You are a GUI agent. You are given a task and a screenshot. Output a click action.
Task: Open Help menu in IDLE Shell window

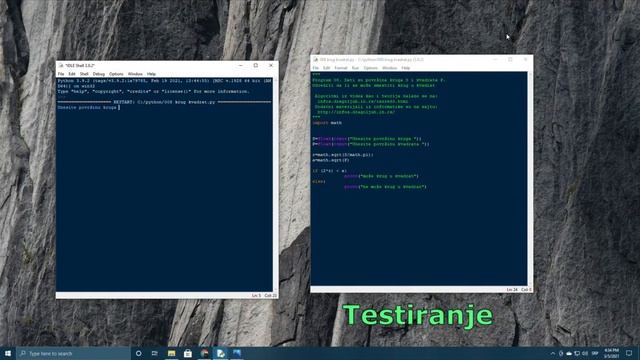(151, 74)
